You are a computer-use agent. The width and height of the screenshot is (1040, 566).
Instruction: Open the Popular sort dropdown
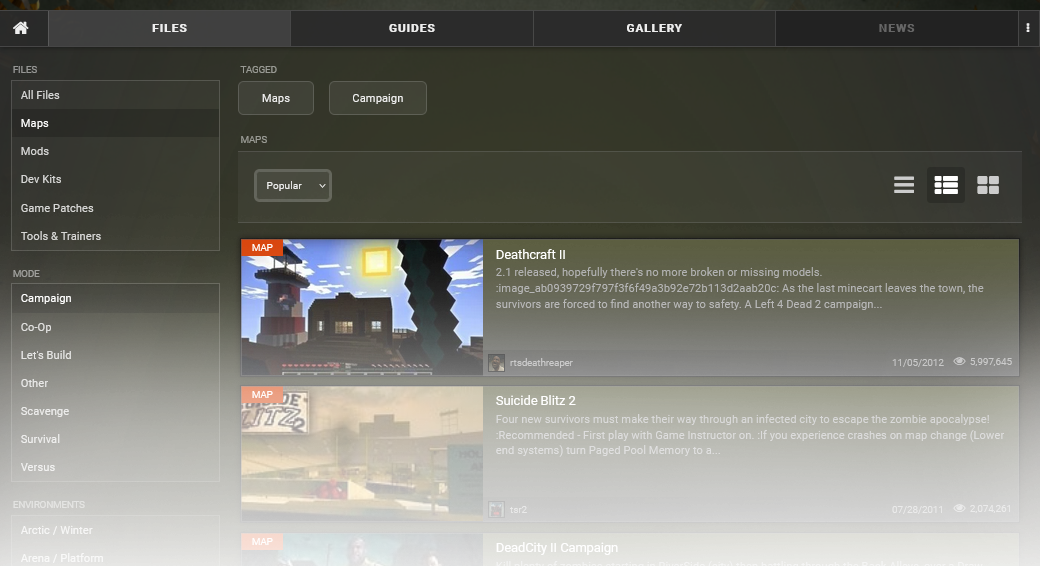point(293,185)
